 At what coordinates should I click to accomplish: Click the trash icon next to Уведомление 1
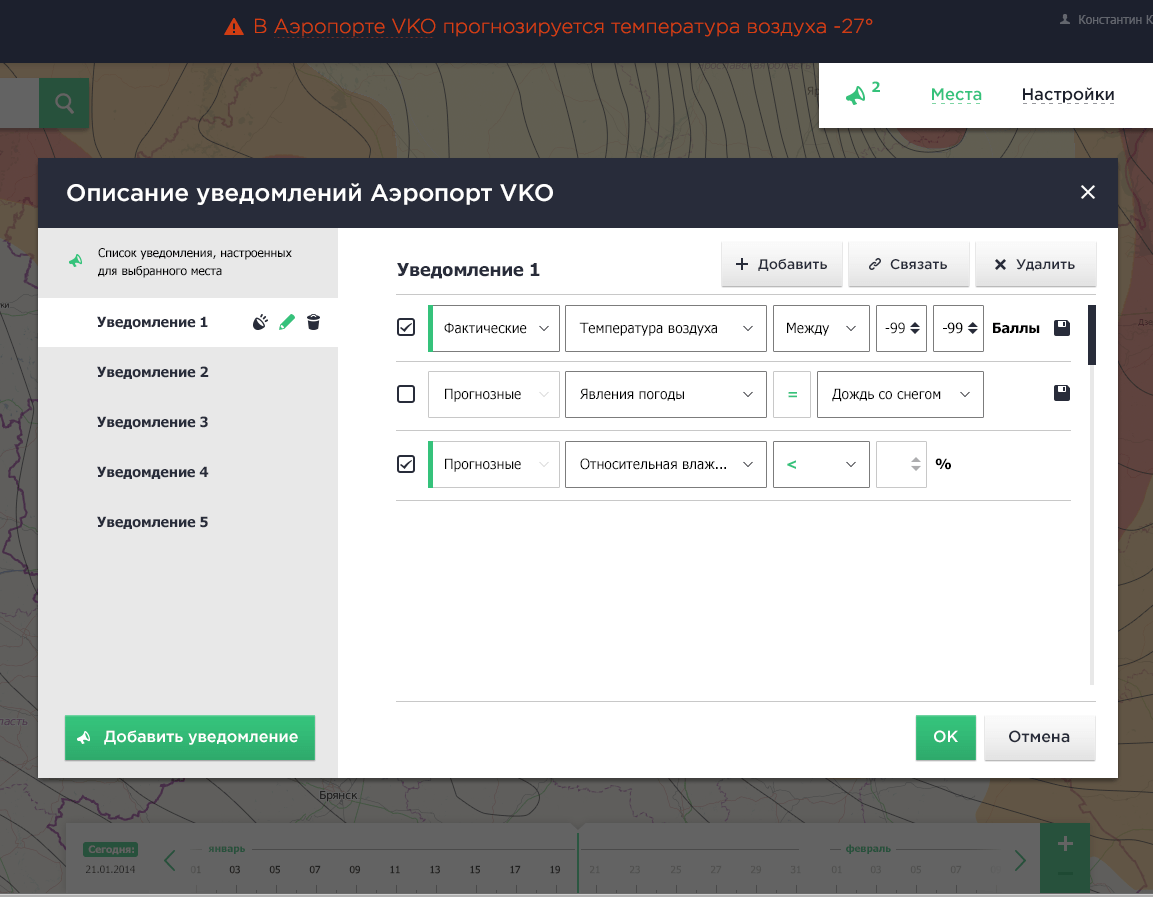pyautogui.click(x=313, y=322)
